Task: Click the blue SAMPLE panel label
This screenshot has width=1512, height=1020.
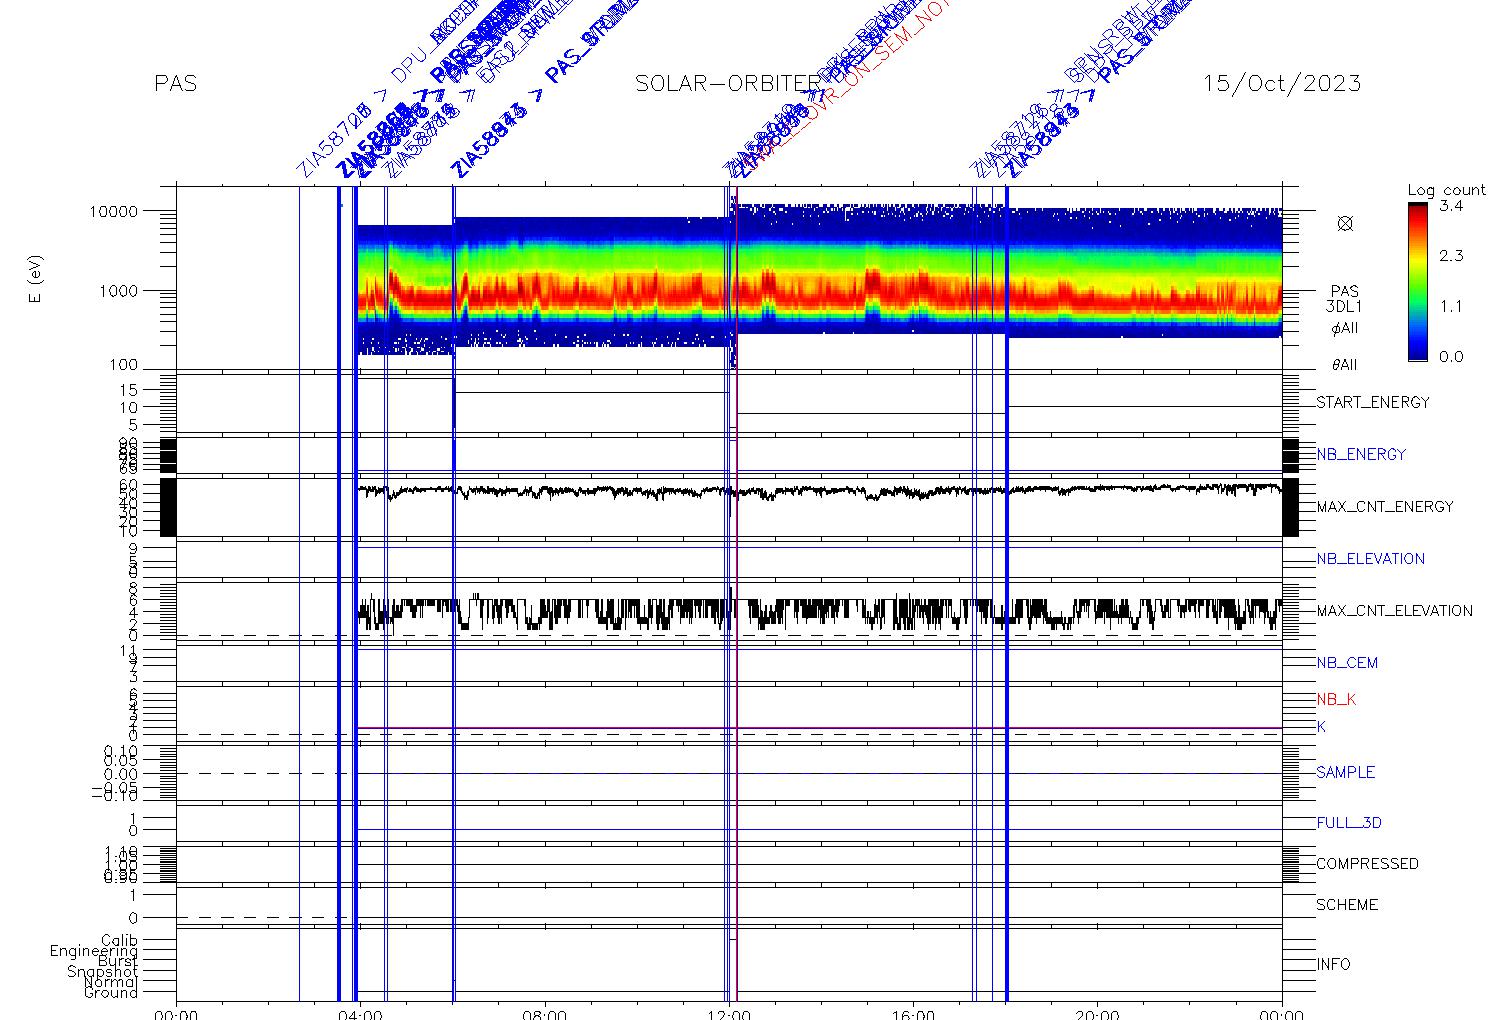Action: point(1345,773)
